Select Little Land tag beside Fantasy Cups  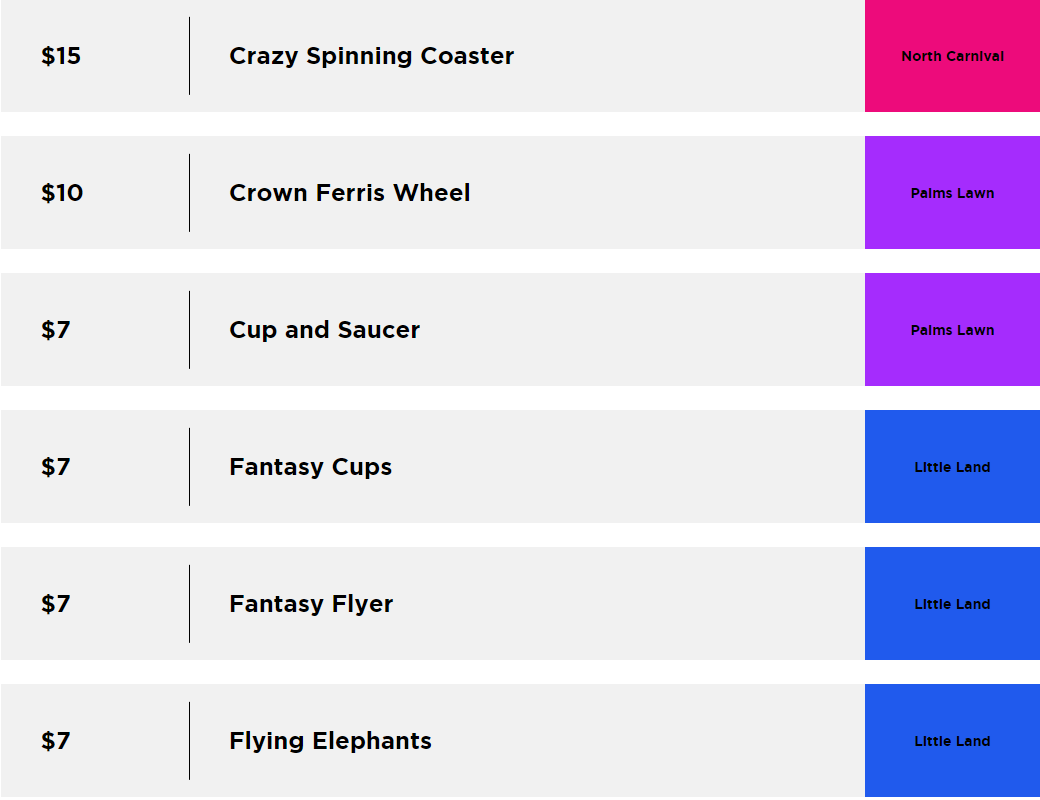pos(952,467)
